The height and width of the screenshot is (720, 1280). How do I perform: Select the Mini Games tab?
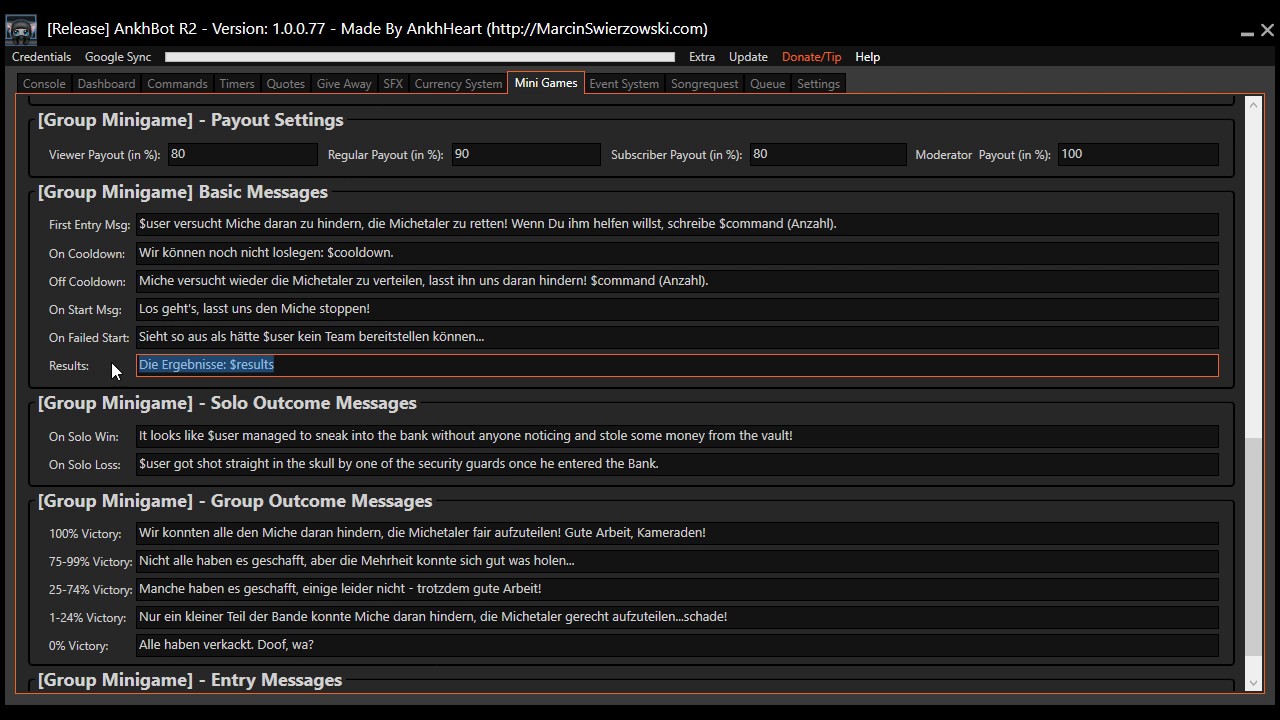(546, 83)
